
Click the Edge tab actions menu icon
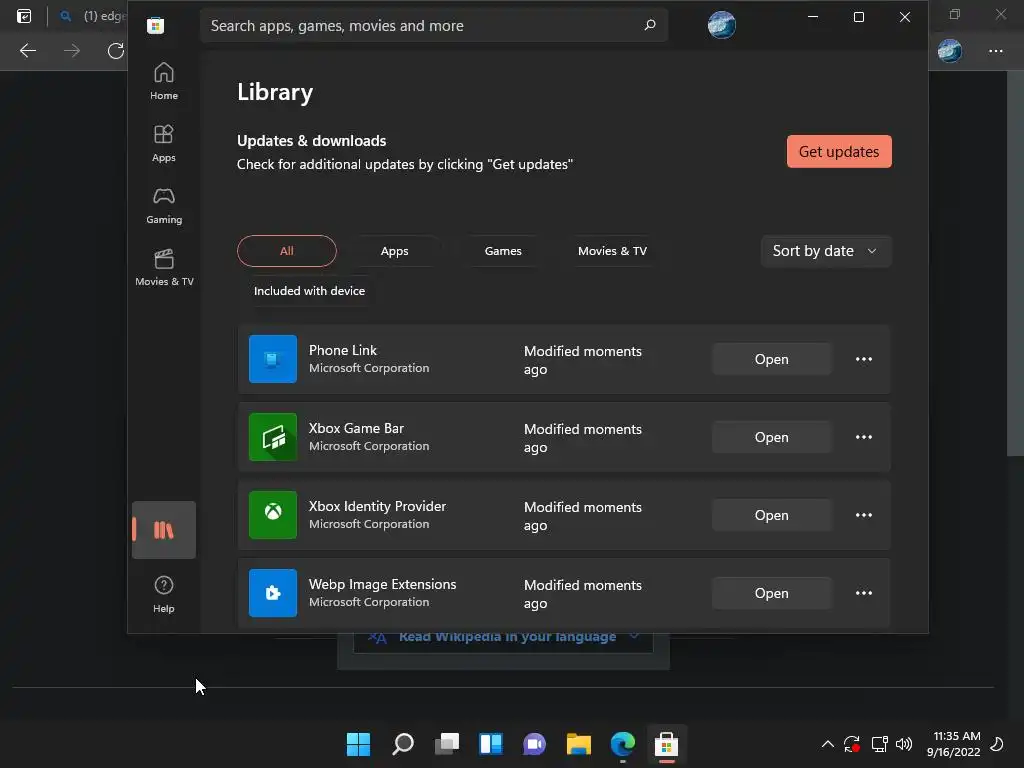point(24,16)
